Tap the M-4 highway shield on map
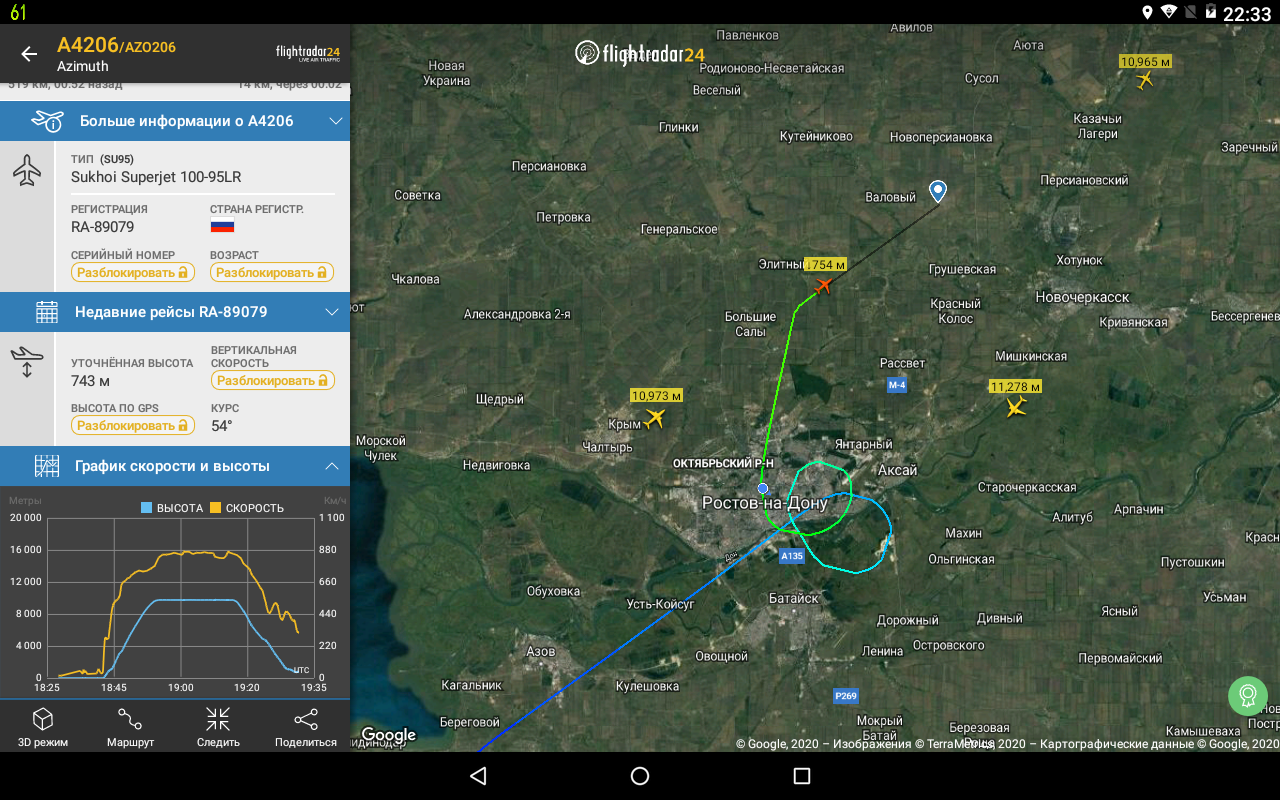Viewport: 1280px width, 800px height. pyautogui.click(x=897, y=385)
